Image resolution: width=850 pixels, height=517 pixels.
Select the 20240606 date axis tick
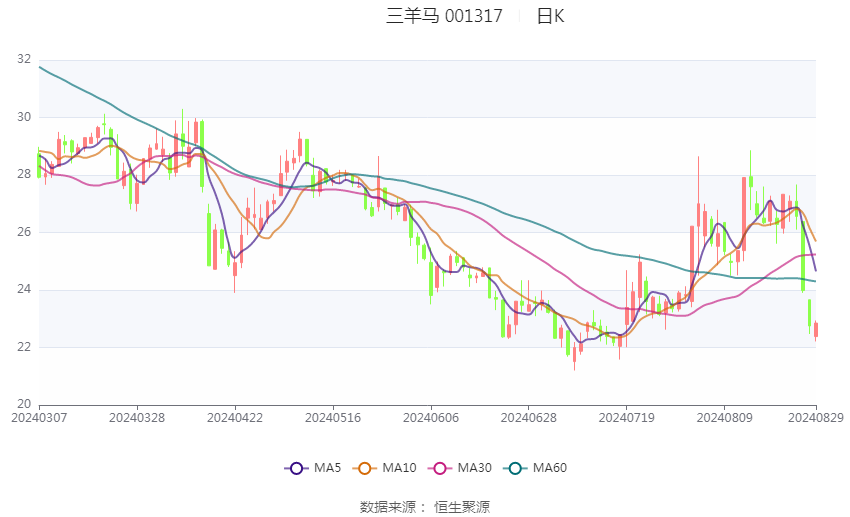(x=431, y=418)
